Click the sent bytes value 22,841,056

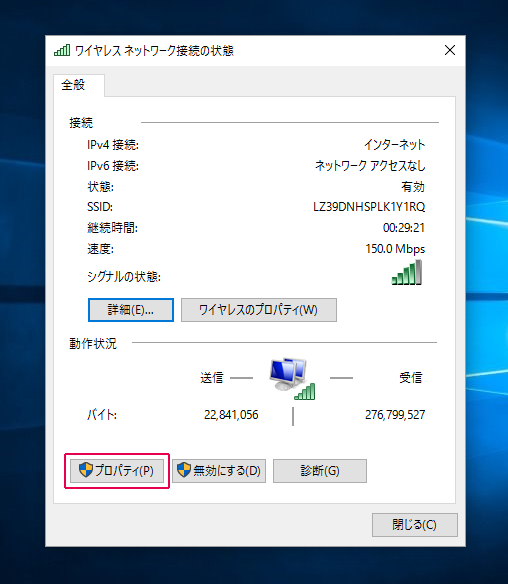point(231,415)
